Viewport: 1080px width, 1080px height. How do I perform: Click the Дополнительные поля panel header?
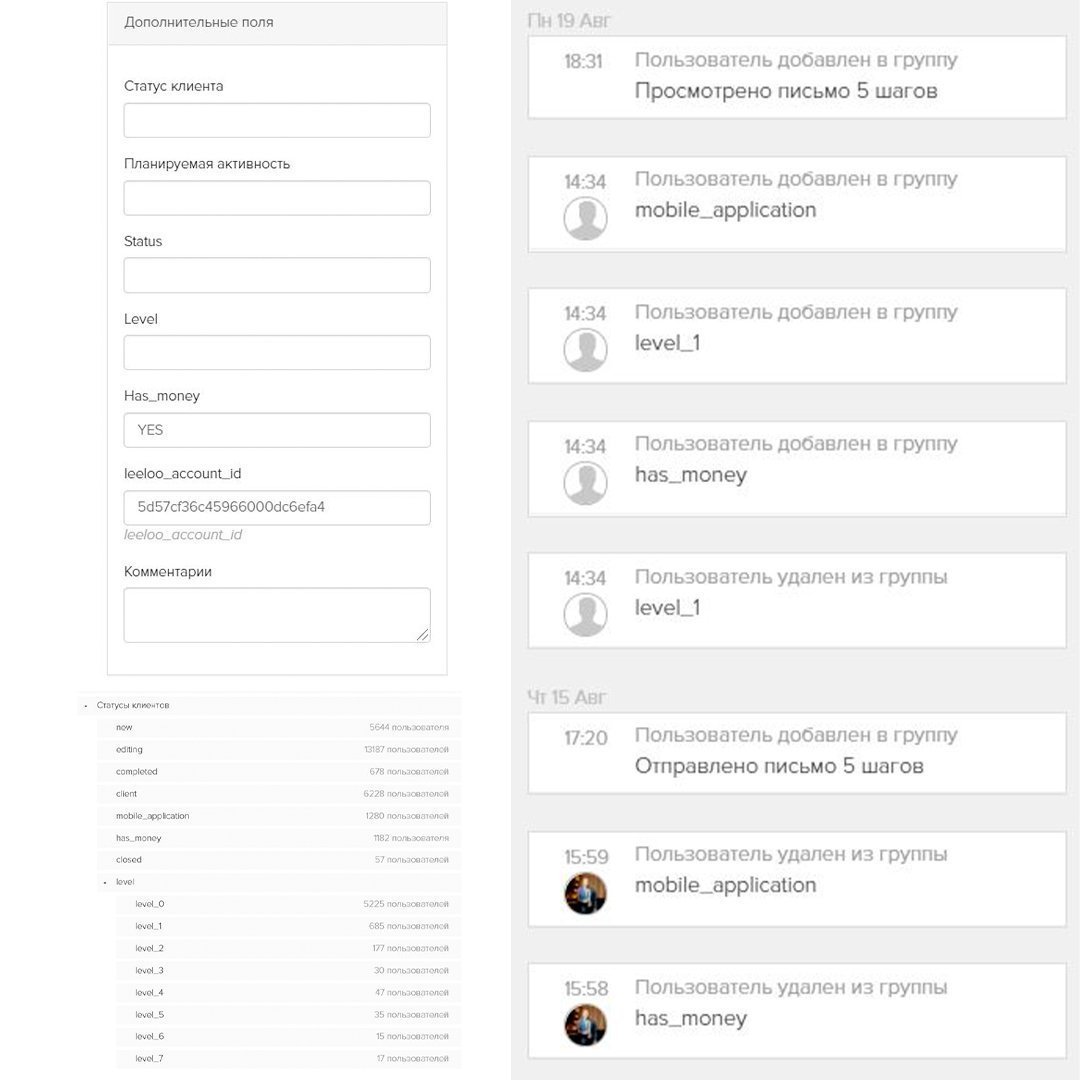tap(277, 22)
